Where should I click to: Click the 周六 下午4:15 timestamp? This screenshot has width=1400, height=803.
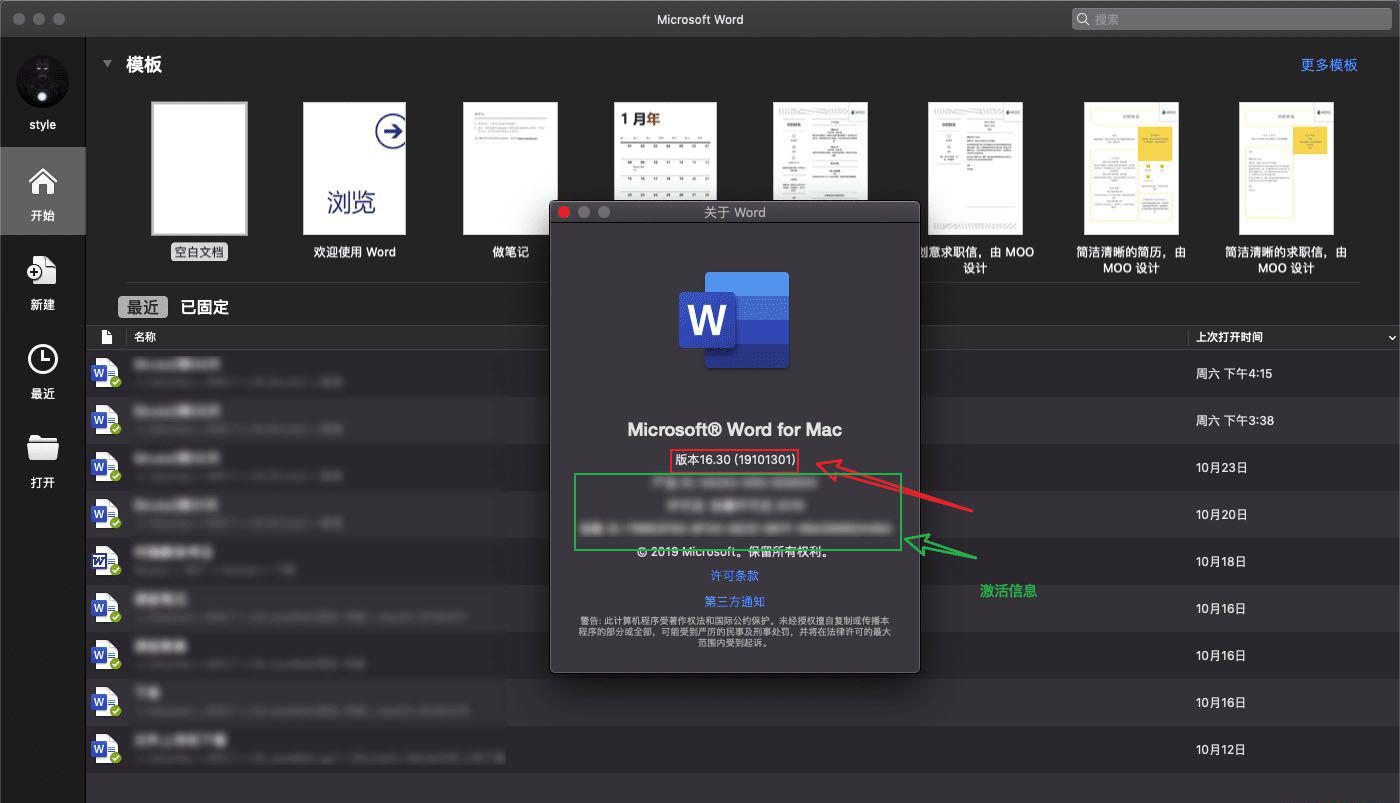[1234, 374]
